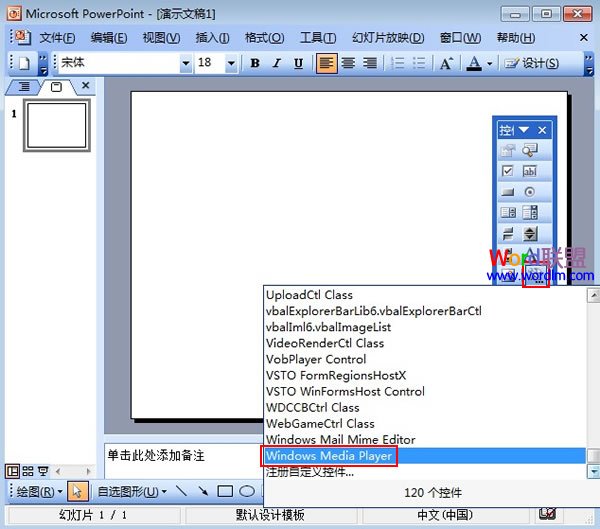Toggle bulleted list formatting

point(419,63)
